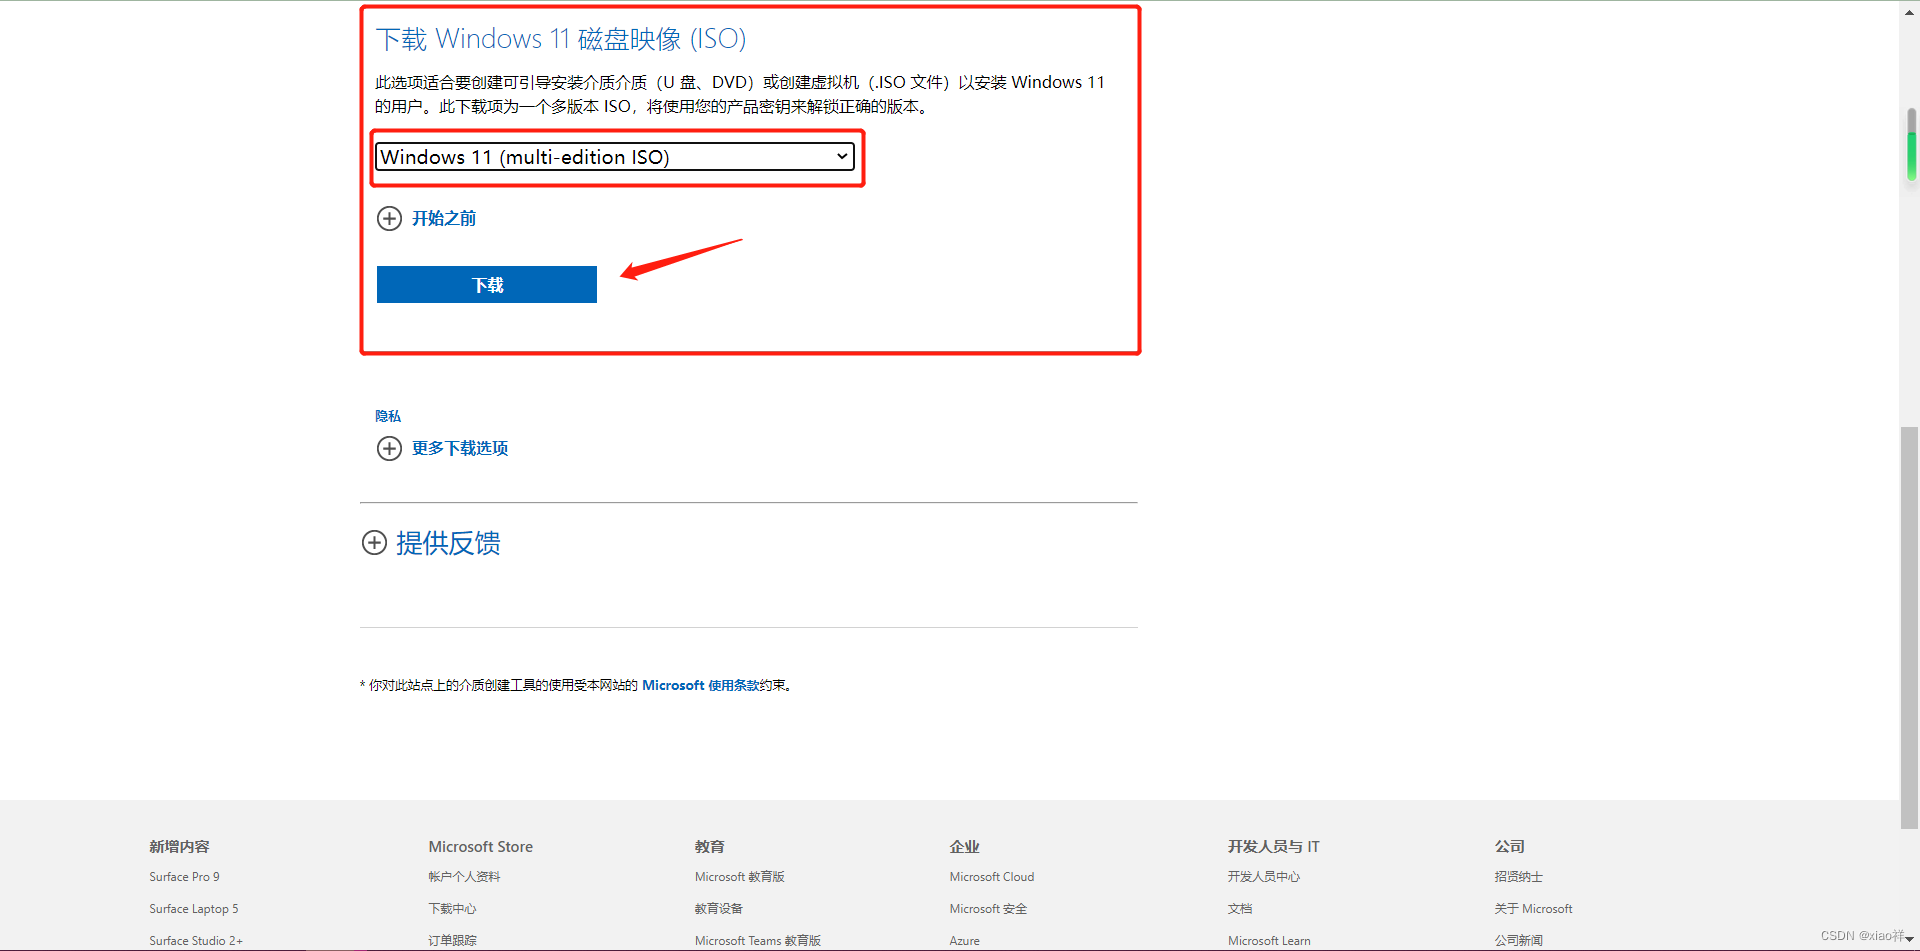Screen dimensions: 1920x951
Task: Click the scrollbar up arrow
Action: [x=1909, y=11]
